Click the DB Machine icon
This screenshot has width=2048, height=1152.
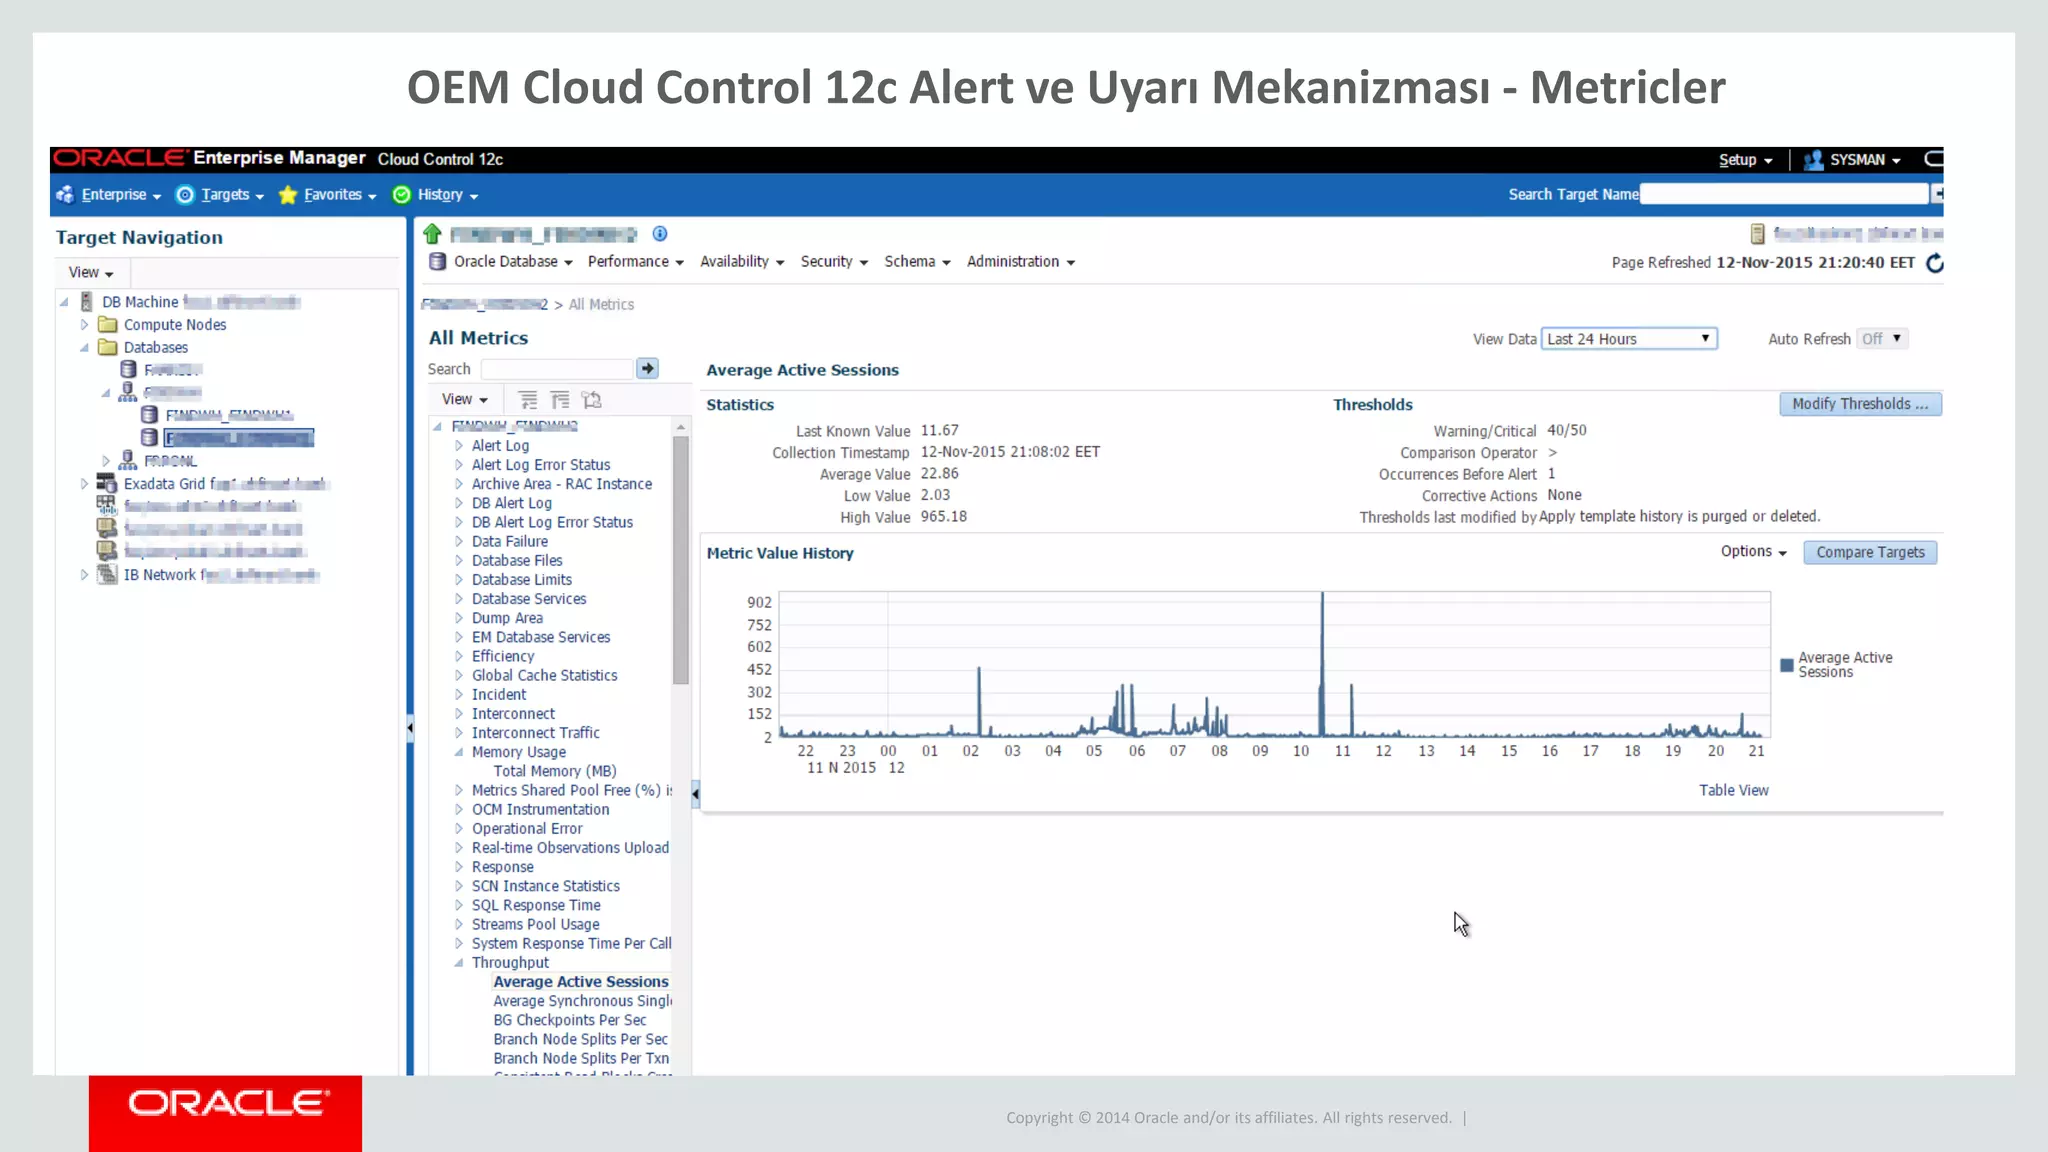pyautogui.click(x=87, y=302)
